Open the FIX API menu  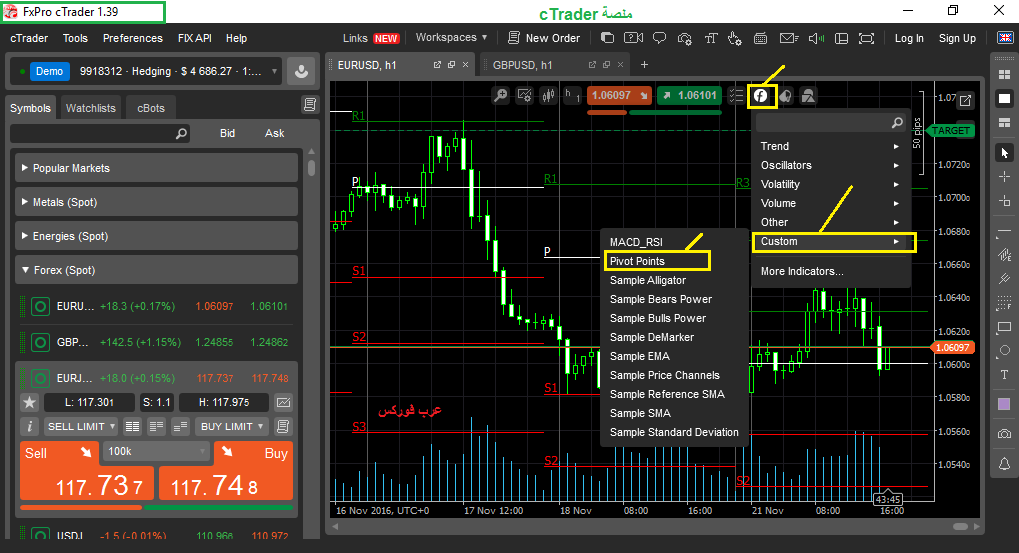[x=195, y=38]
